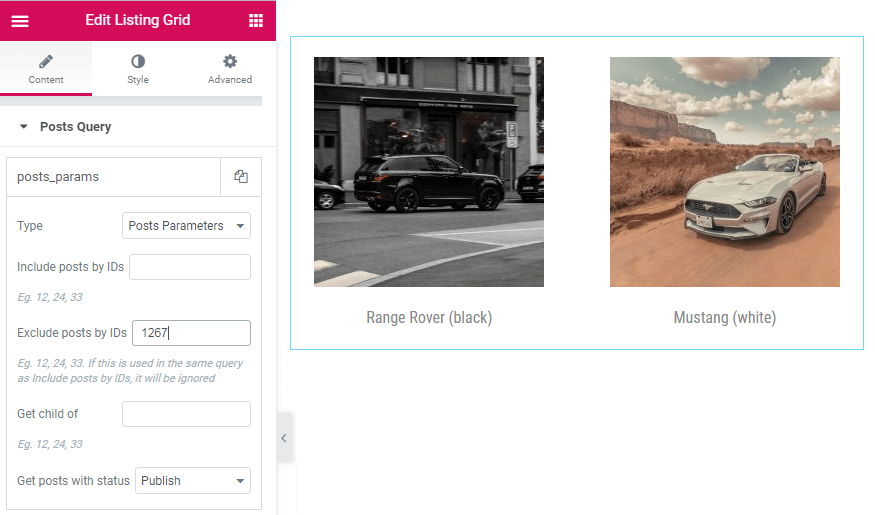Collapse the Posts Query section
The image size is (875, 515).
tap(138, 127)
